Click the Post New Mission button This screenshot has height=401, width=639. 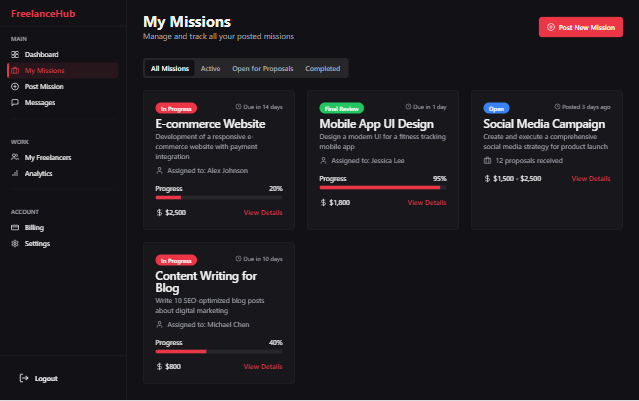(581, 27)
